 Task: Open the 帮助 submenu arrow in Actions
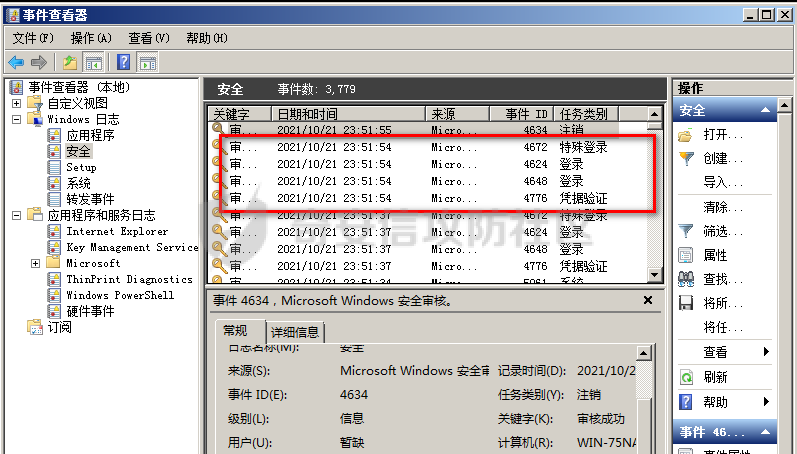[766, 402]
